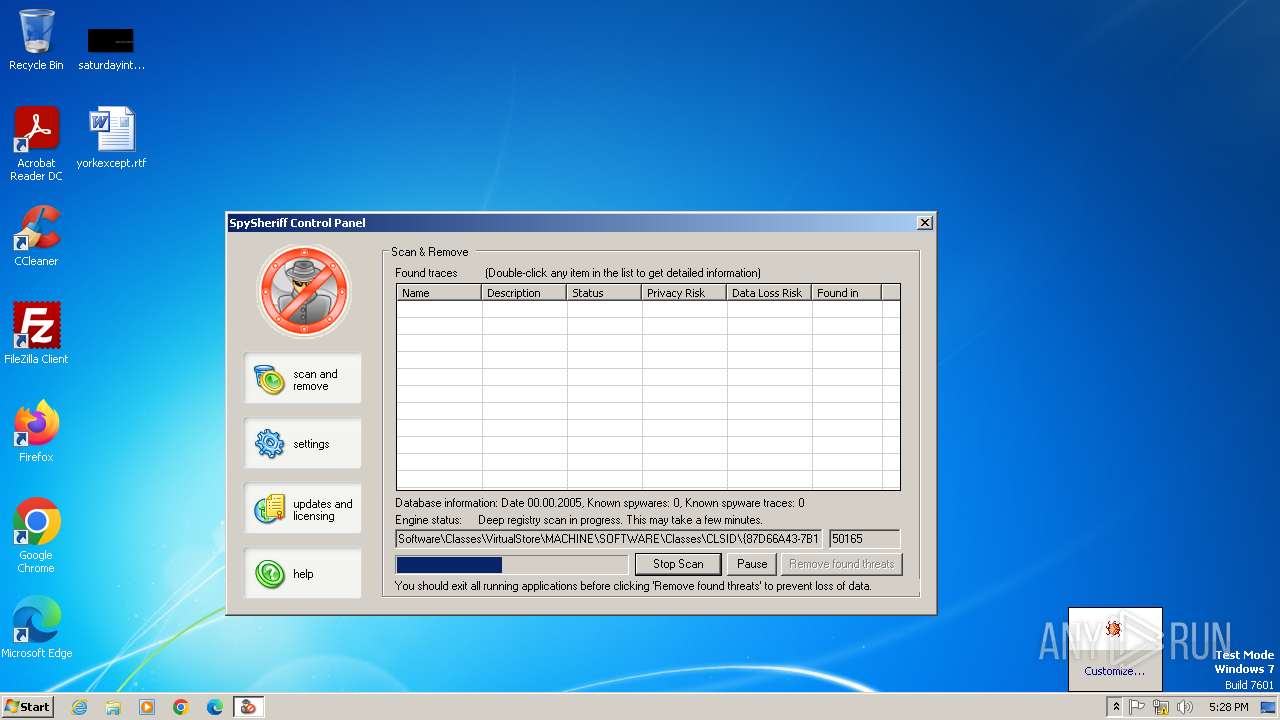The height and width of the screenshot is (720, 1280).
Task: Open the Start menu
Action: (x=28, y=707)
